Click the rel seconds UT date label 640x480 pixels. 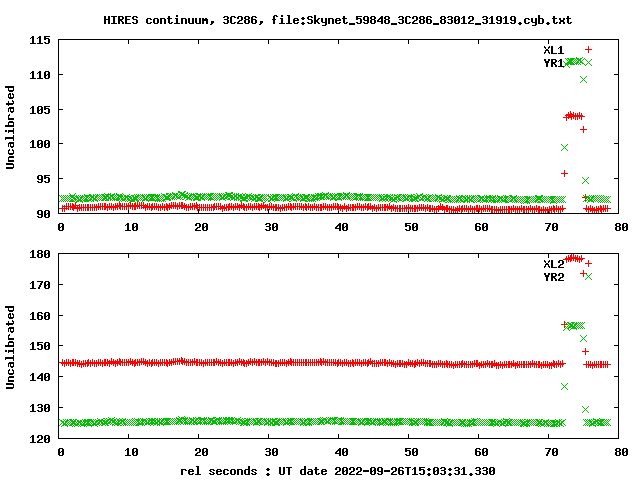pyautogui.click(x=338, y=471)
